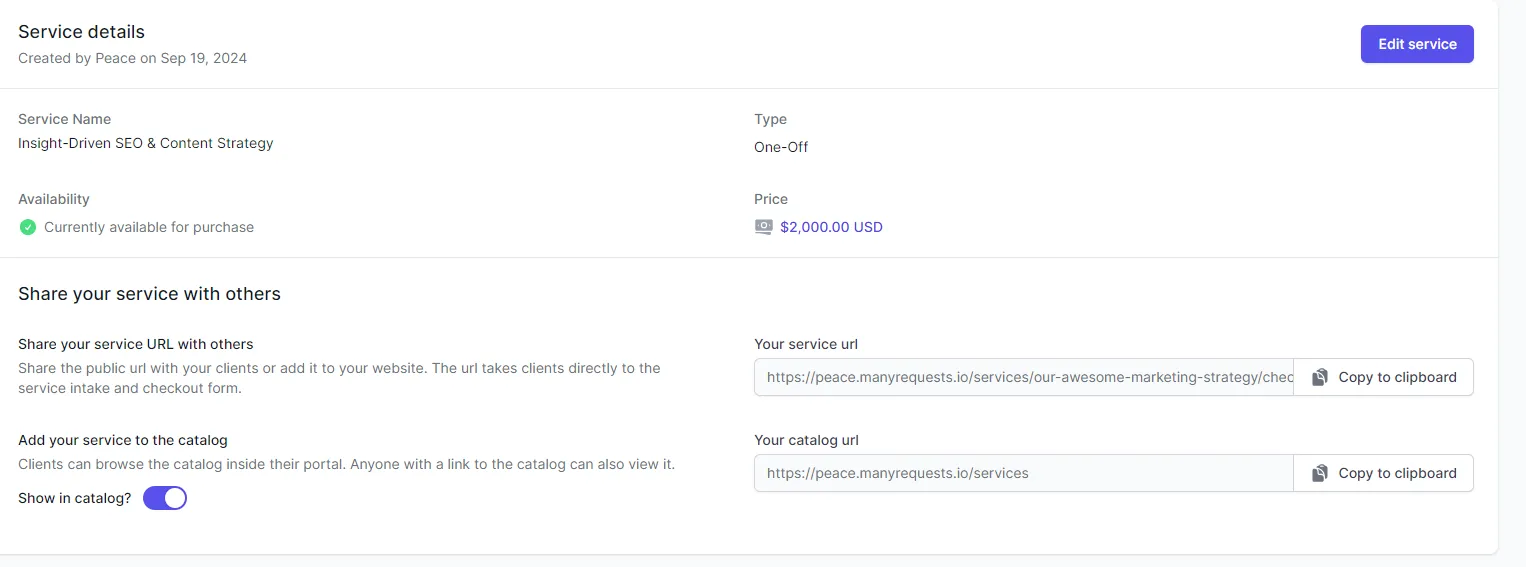
Task: Click 'Share your service with others' heading
Action: click(149, 294)
